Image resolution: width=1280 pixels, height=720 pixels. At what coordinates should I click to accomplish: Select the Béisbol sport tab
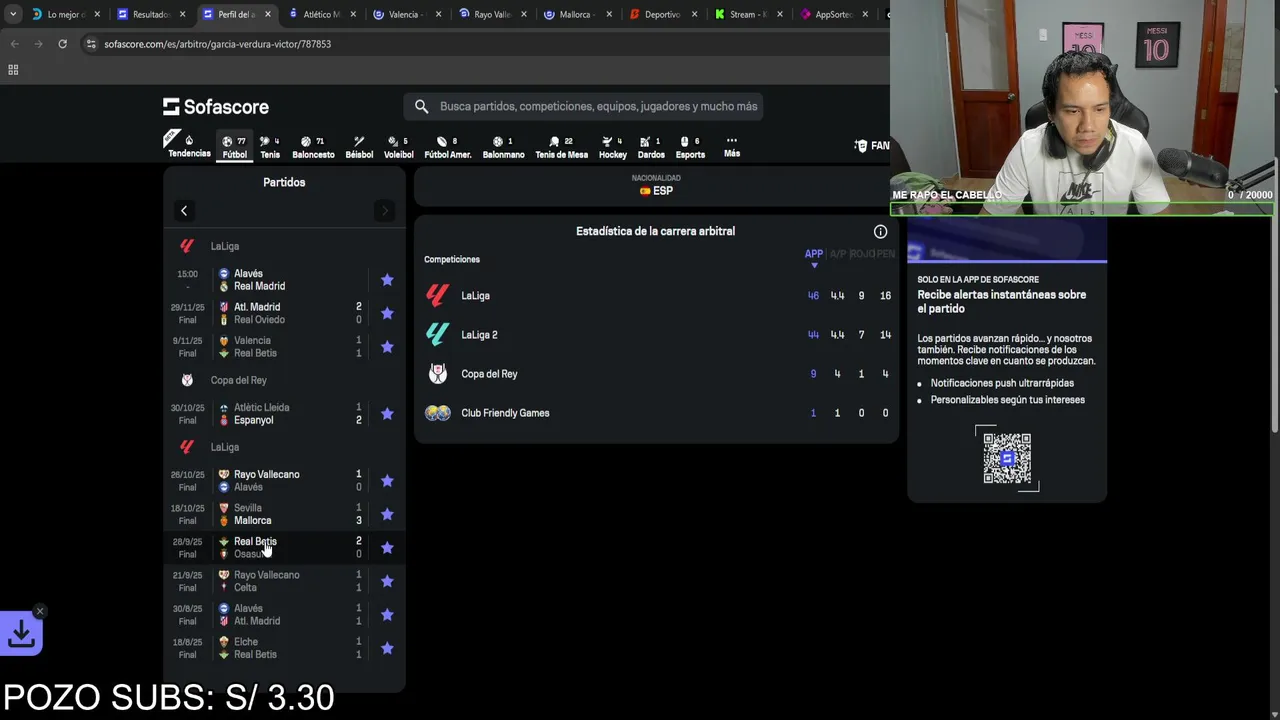[359, 147]
